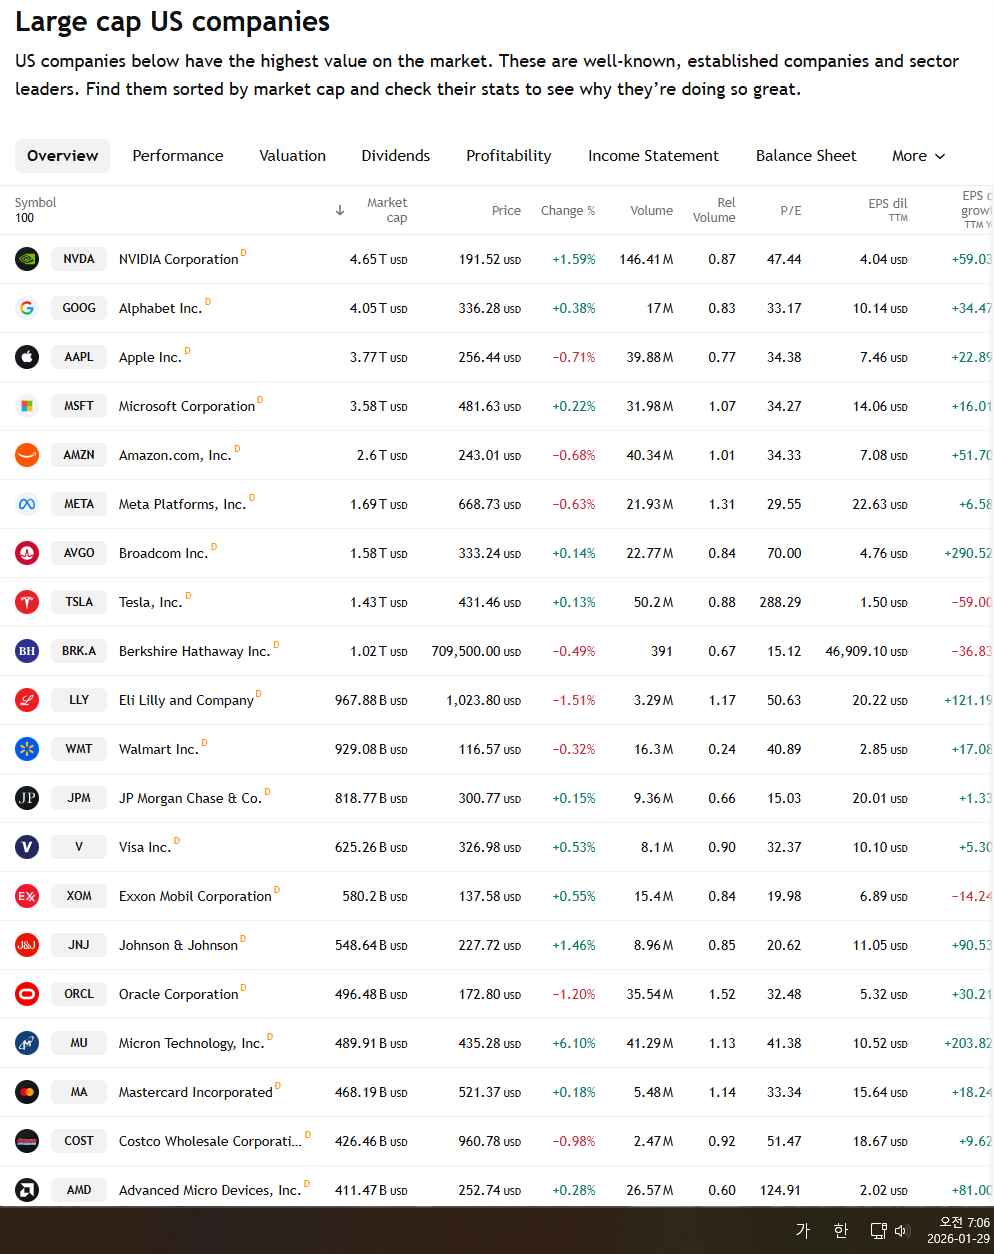Click the Apple logo icon
The width and height of the screenshot is (994, 1254).
27,357
